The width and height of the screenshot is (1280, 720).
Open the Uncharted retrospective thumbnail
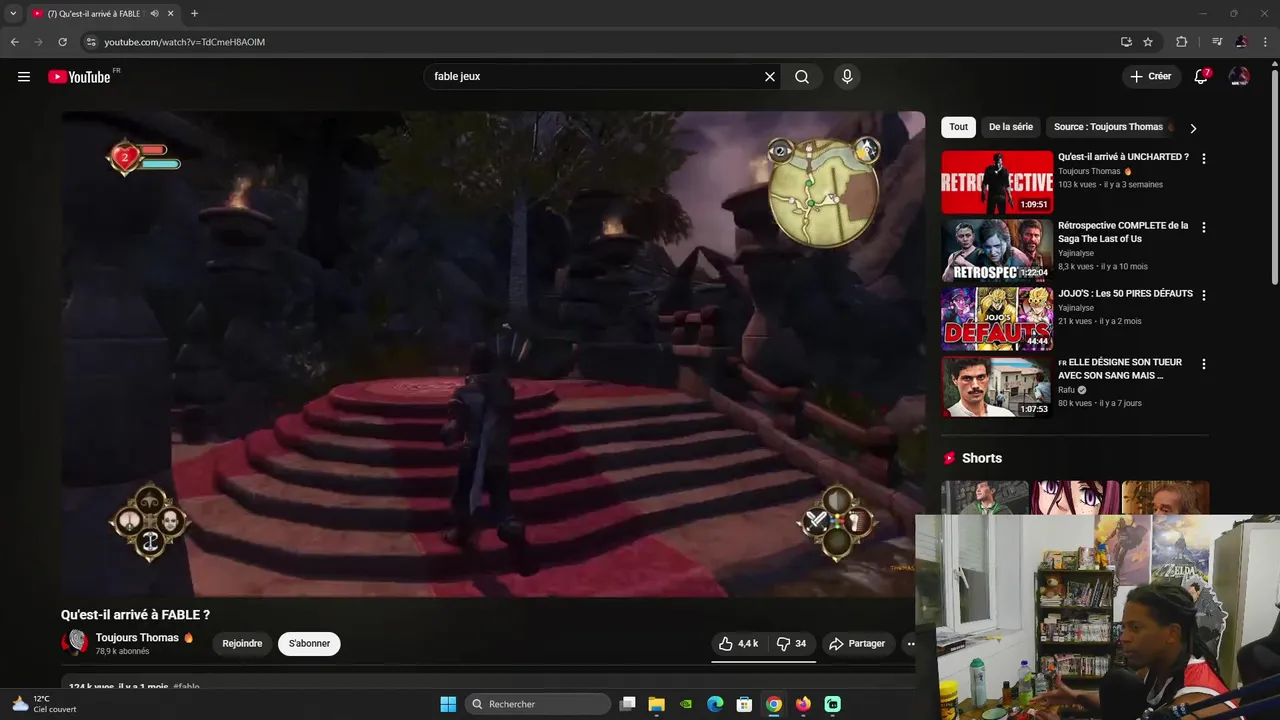pos(997,182)
